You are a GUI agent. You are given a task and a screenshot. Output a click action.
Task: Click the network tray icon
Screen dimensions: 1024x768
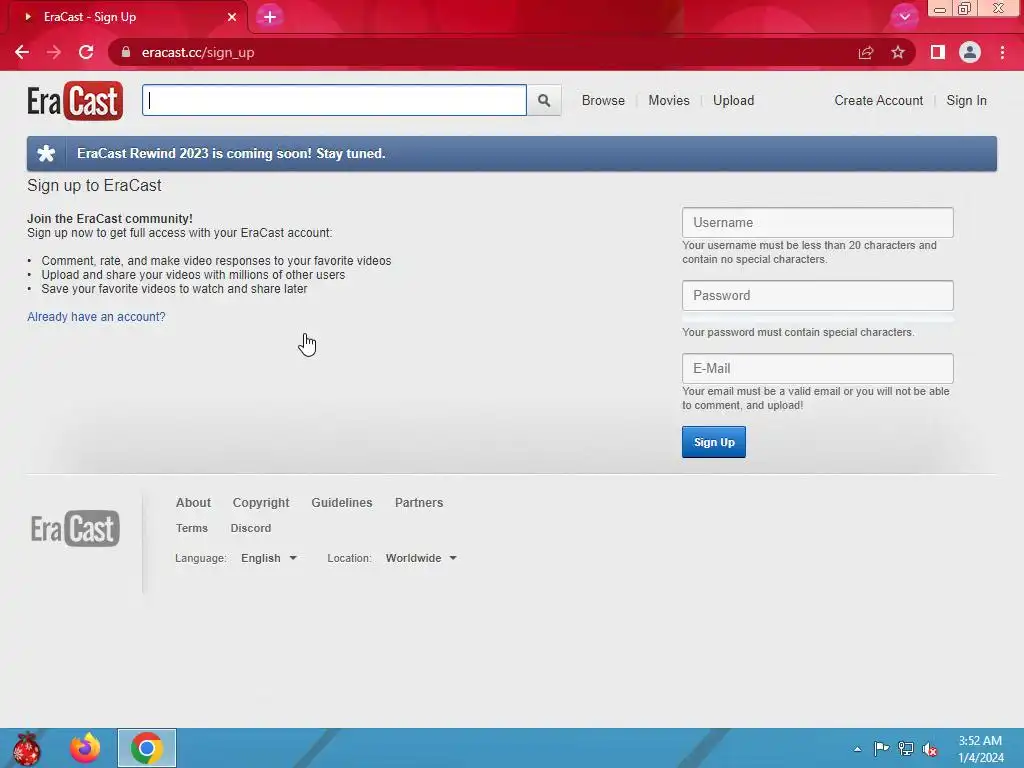pyautogui.click(x=906, y=748)
